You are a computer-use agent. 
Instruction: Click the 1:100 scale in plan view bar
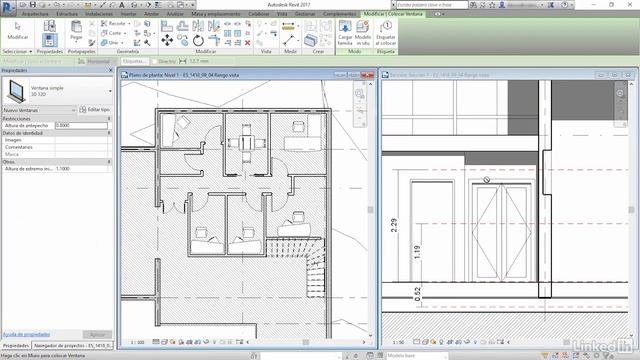pos(138,342)
